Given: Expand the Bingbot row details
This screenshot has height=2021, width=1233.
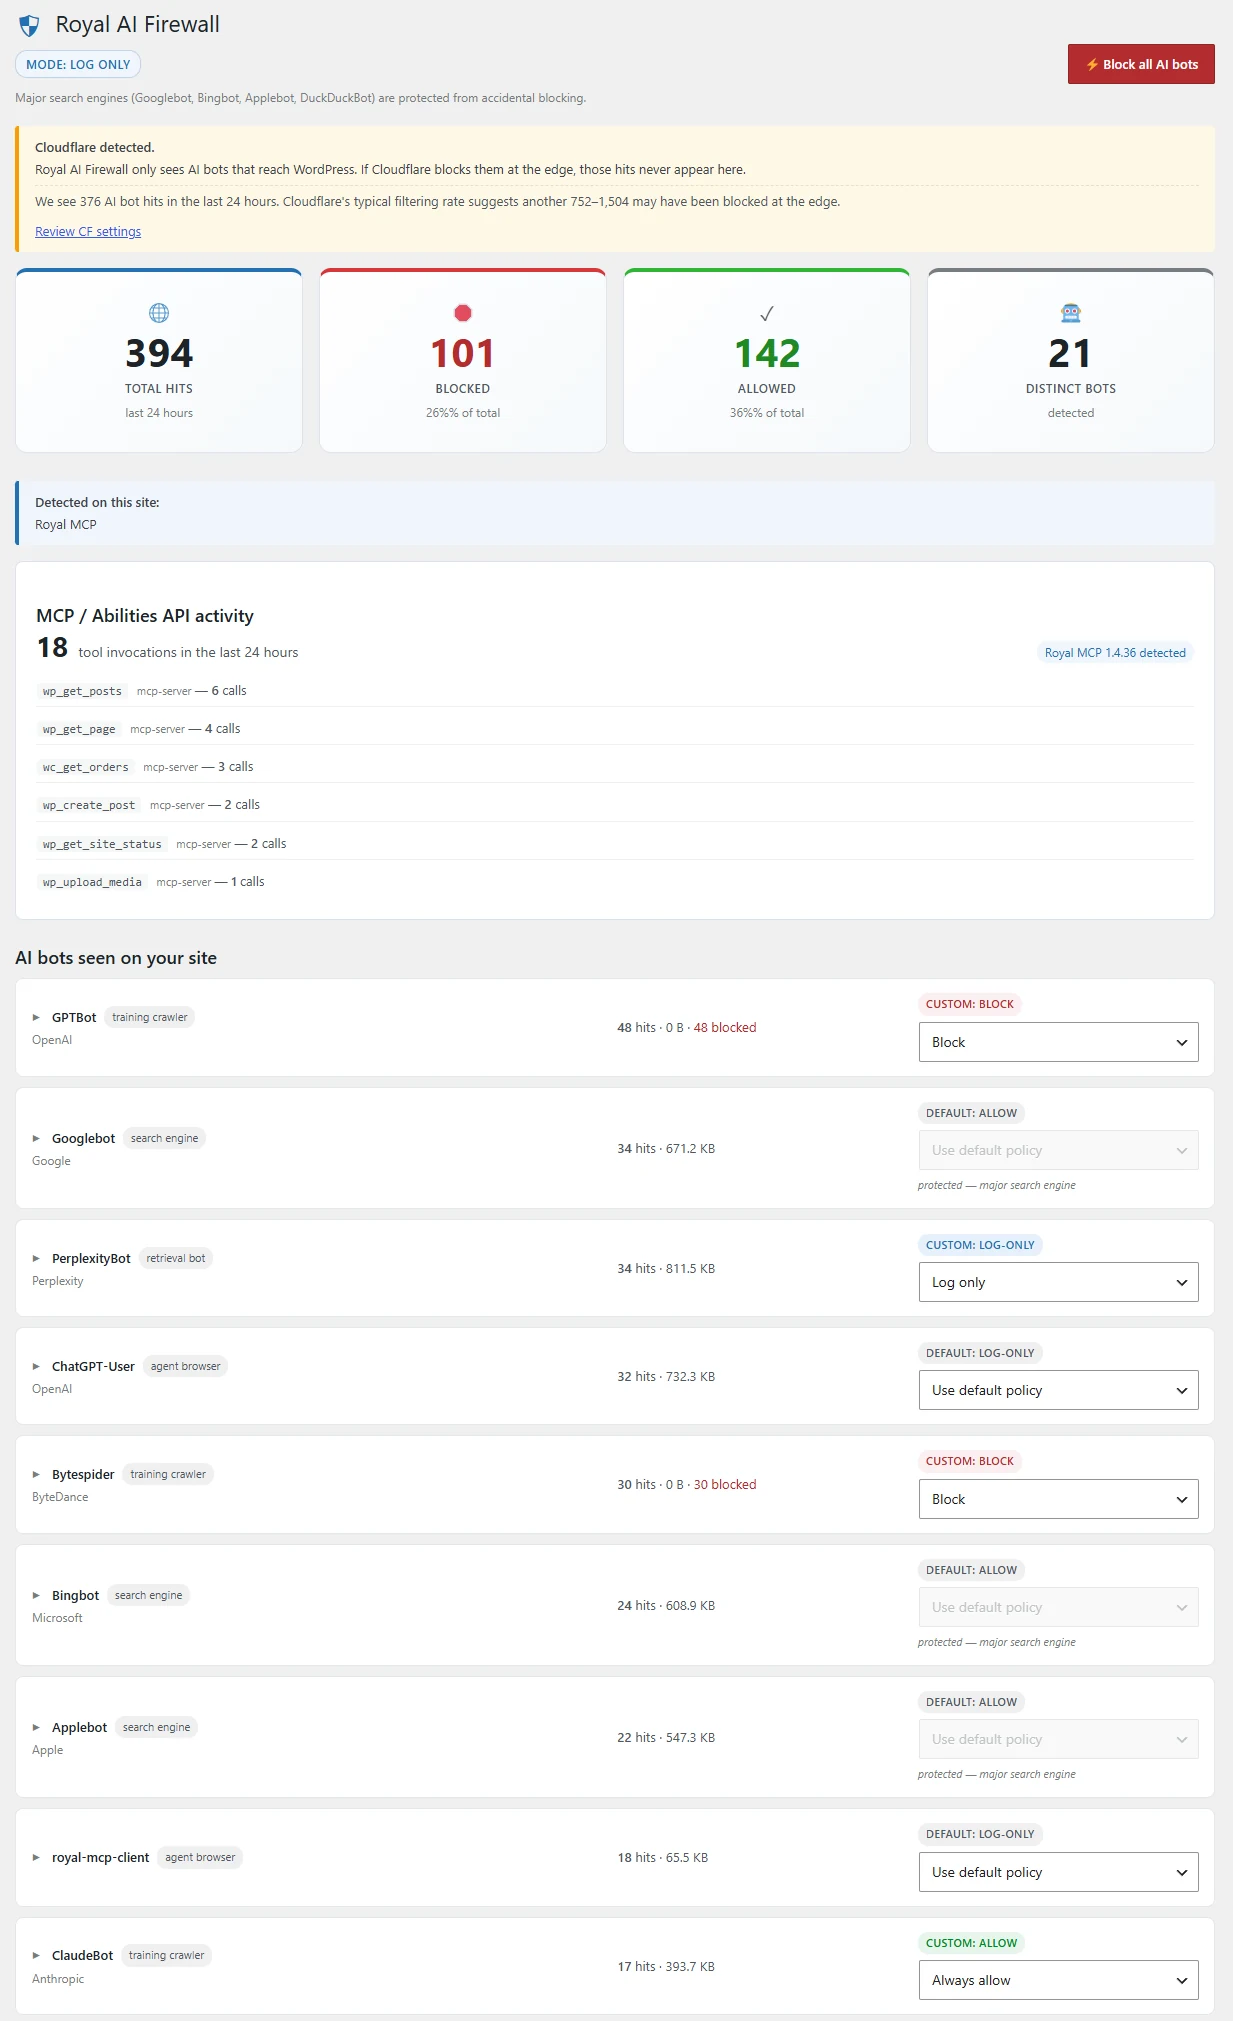Looking at the screenshot, I should (x=36, y=1595).
